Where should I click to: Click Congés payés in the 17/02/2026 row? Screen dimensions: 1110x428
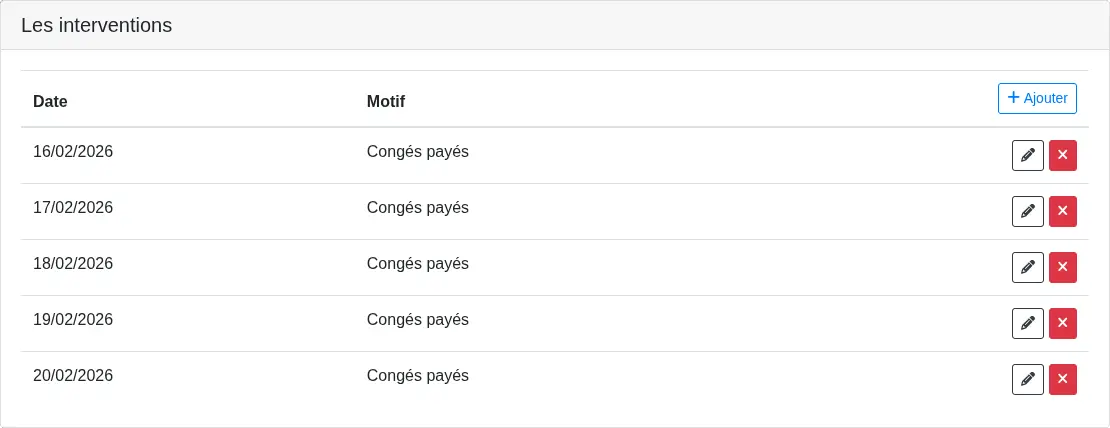[417, 208]
